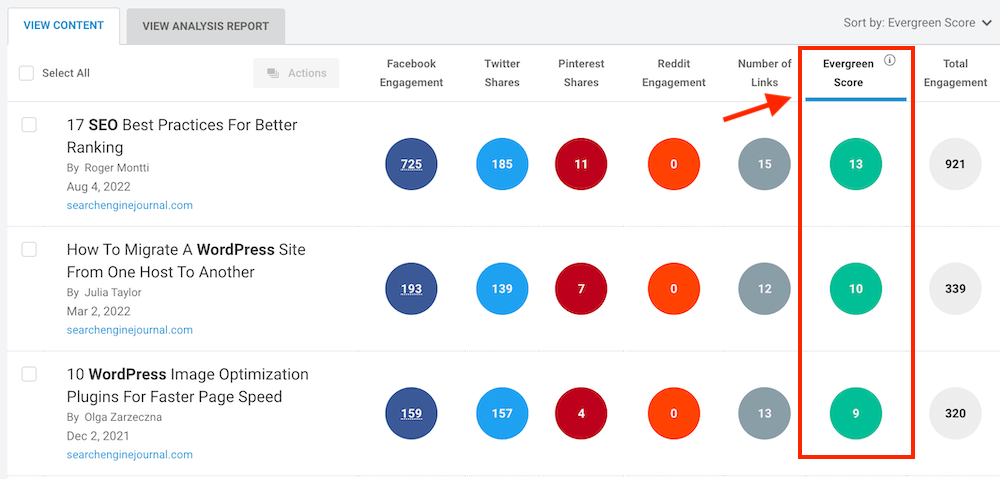This screenshot has height=479, width=1000.
Task: Click Reddit engagement bubble in WordPress migration row
Action: (x=673, y=289)
